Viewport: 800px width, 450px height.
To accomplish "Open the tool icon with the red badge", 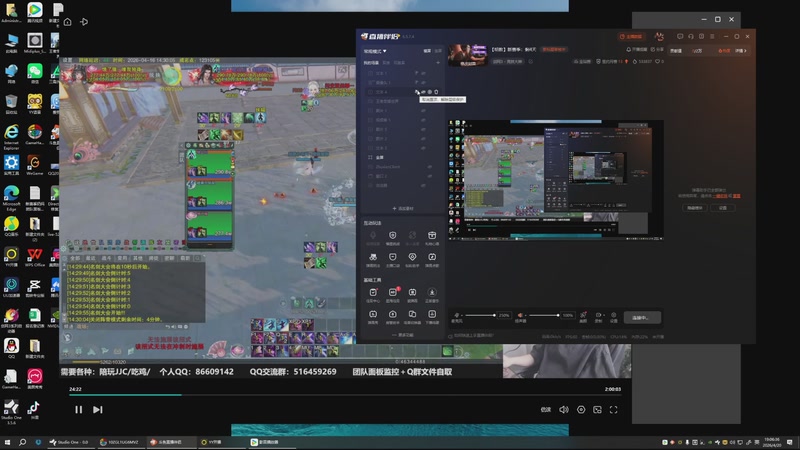I will tap(393, 292).
